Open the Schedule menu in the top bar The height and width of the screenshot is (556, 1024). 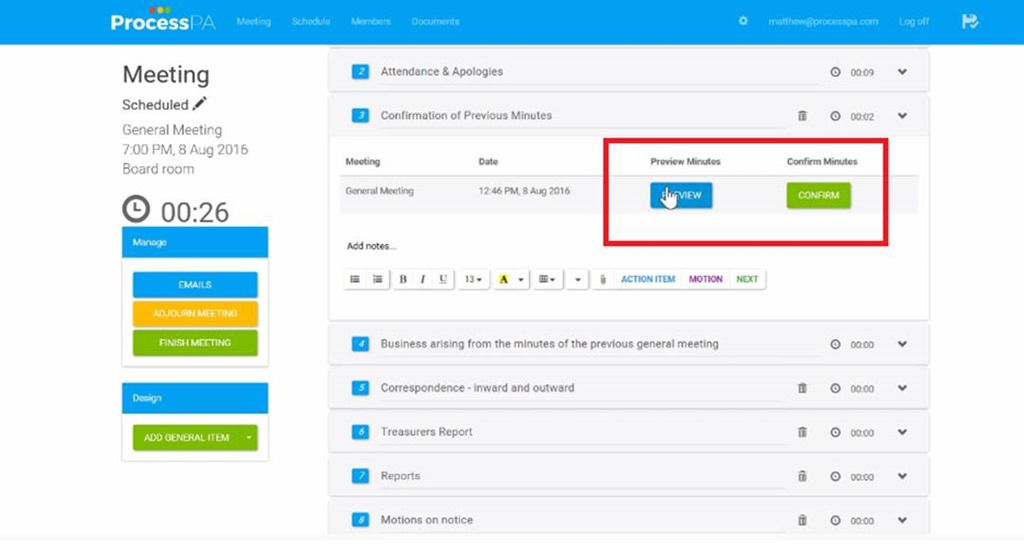(311, 21)
